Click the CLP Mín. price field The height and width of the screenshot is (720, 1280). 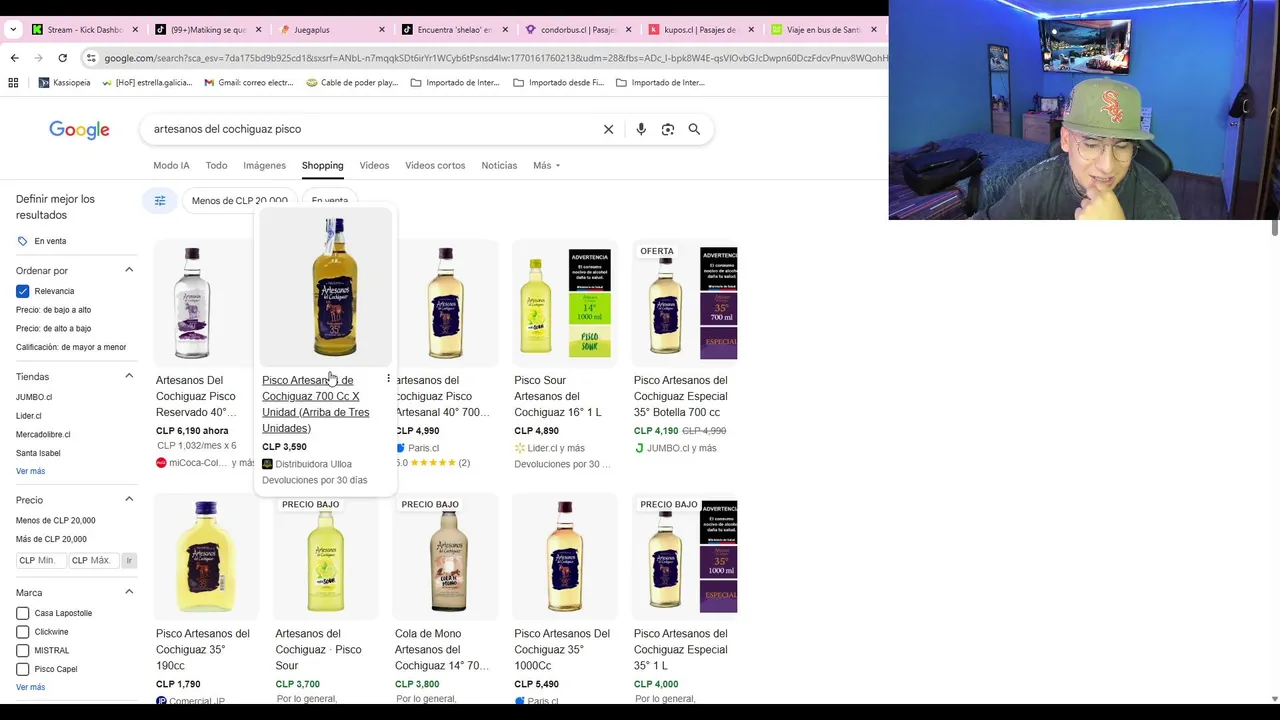pos(41,560)
